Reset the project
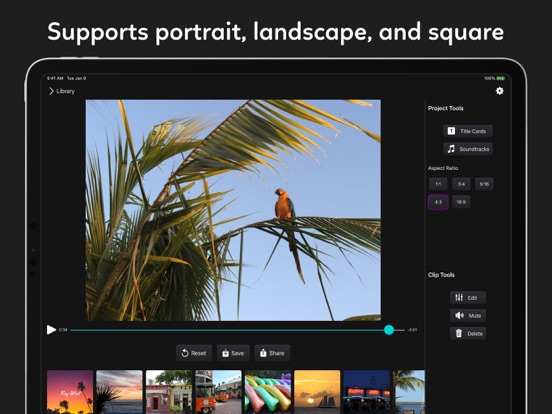 pos(194,353)
